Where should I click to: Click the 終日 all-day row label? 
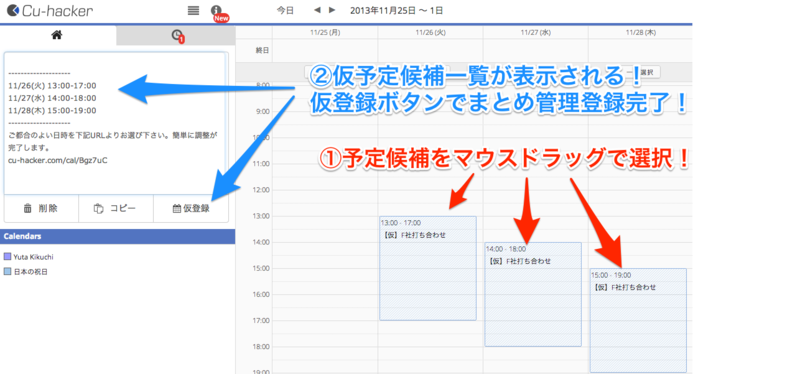pyautogui.click(x=262, y=51)
